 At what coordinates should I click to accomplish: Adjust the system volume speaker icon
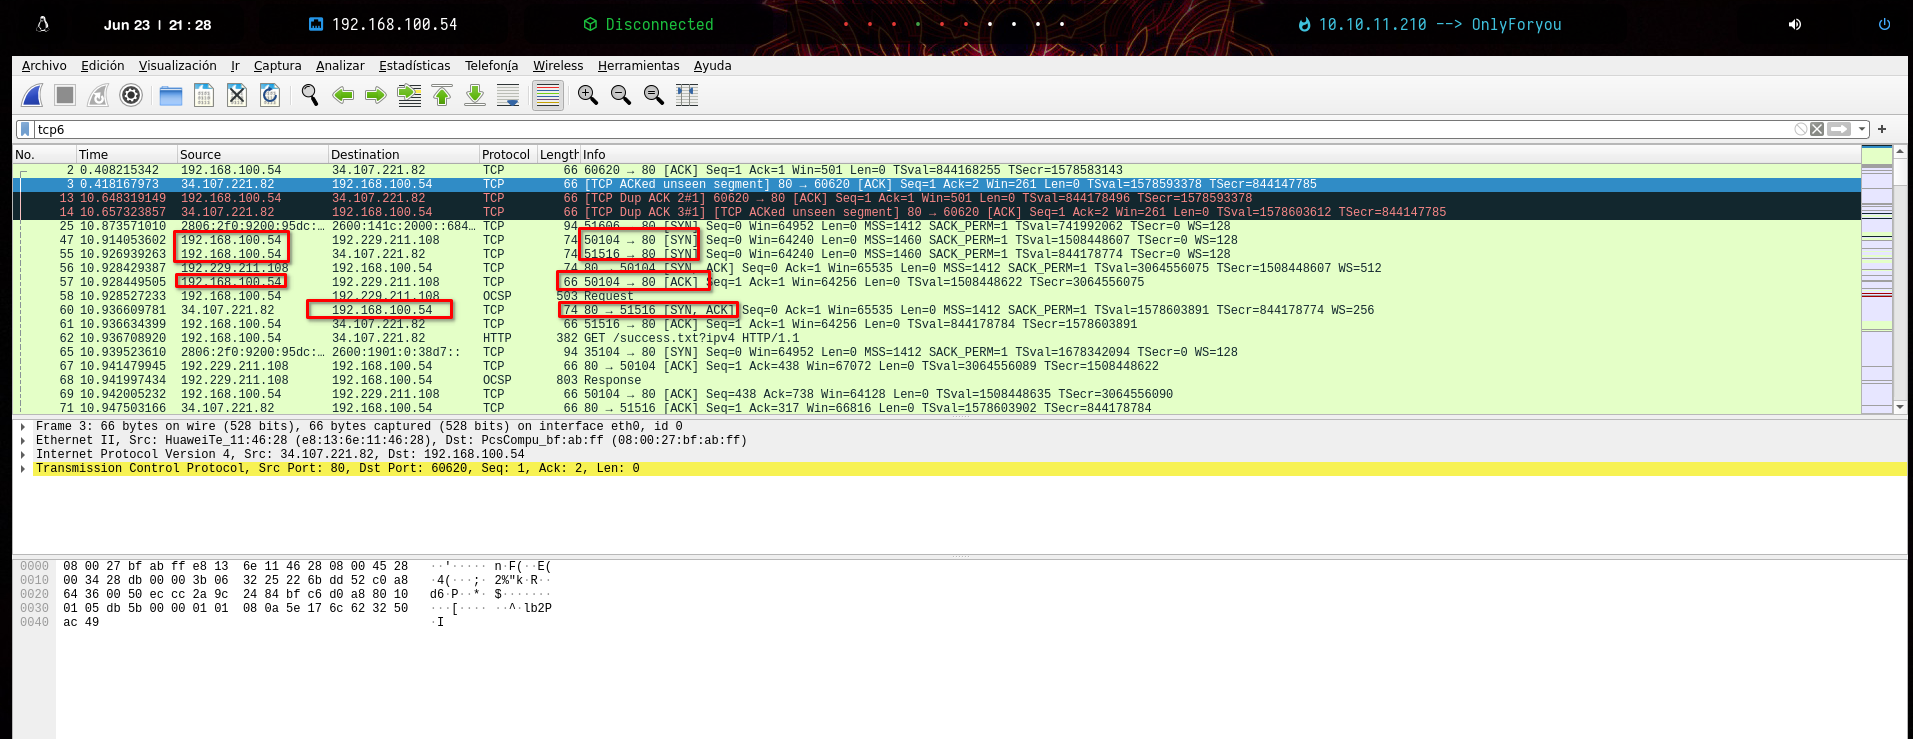(x=1795, y=24)
